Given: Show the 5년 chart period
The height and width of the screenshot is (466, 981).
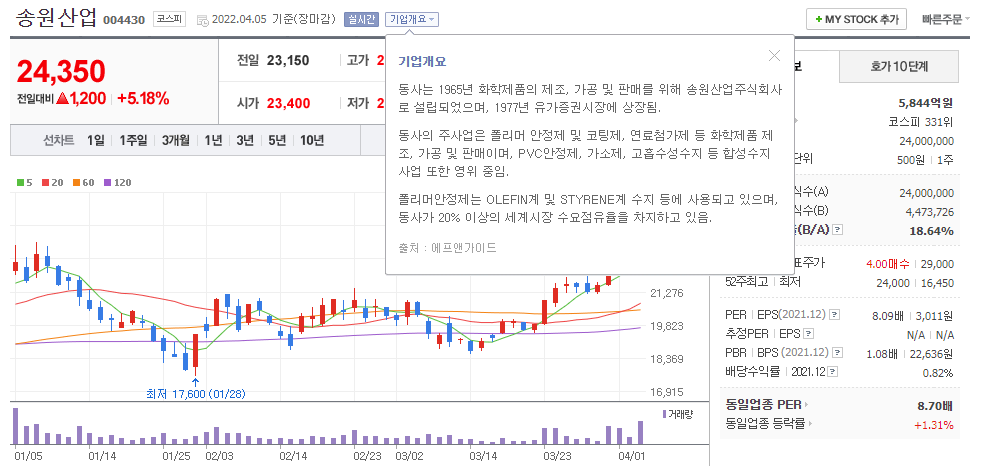Looking at the screenshot, I should (x=277, y=141).
